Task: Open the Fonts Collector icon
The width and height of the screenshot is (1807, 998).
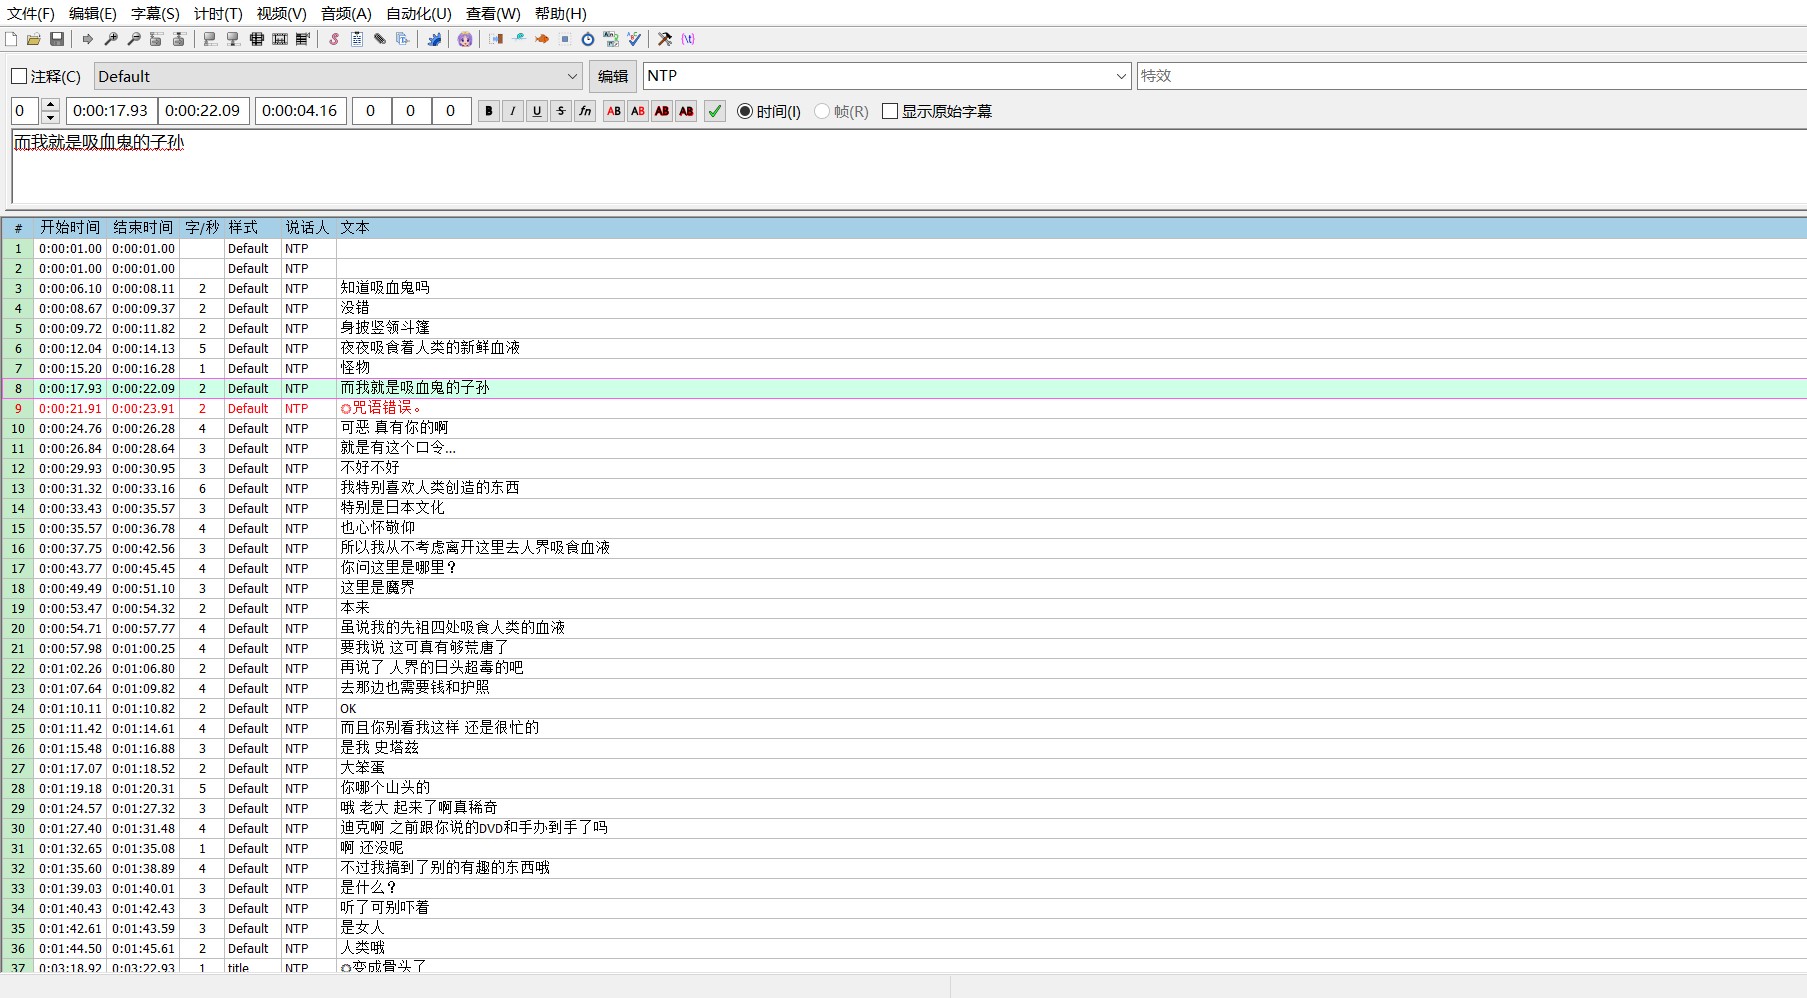Action: [403, 39]
